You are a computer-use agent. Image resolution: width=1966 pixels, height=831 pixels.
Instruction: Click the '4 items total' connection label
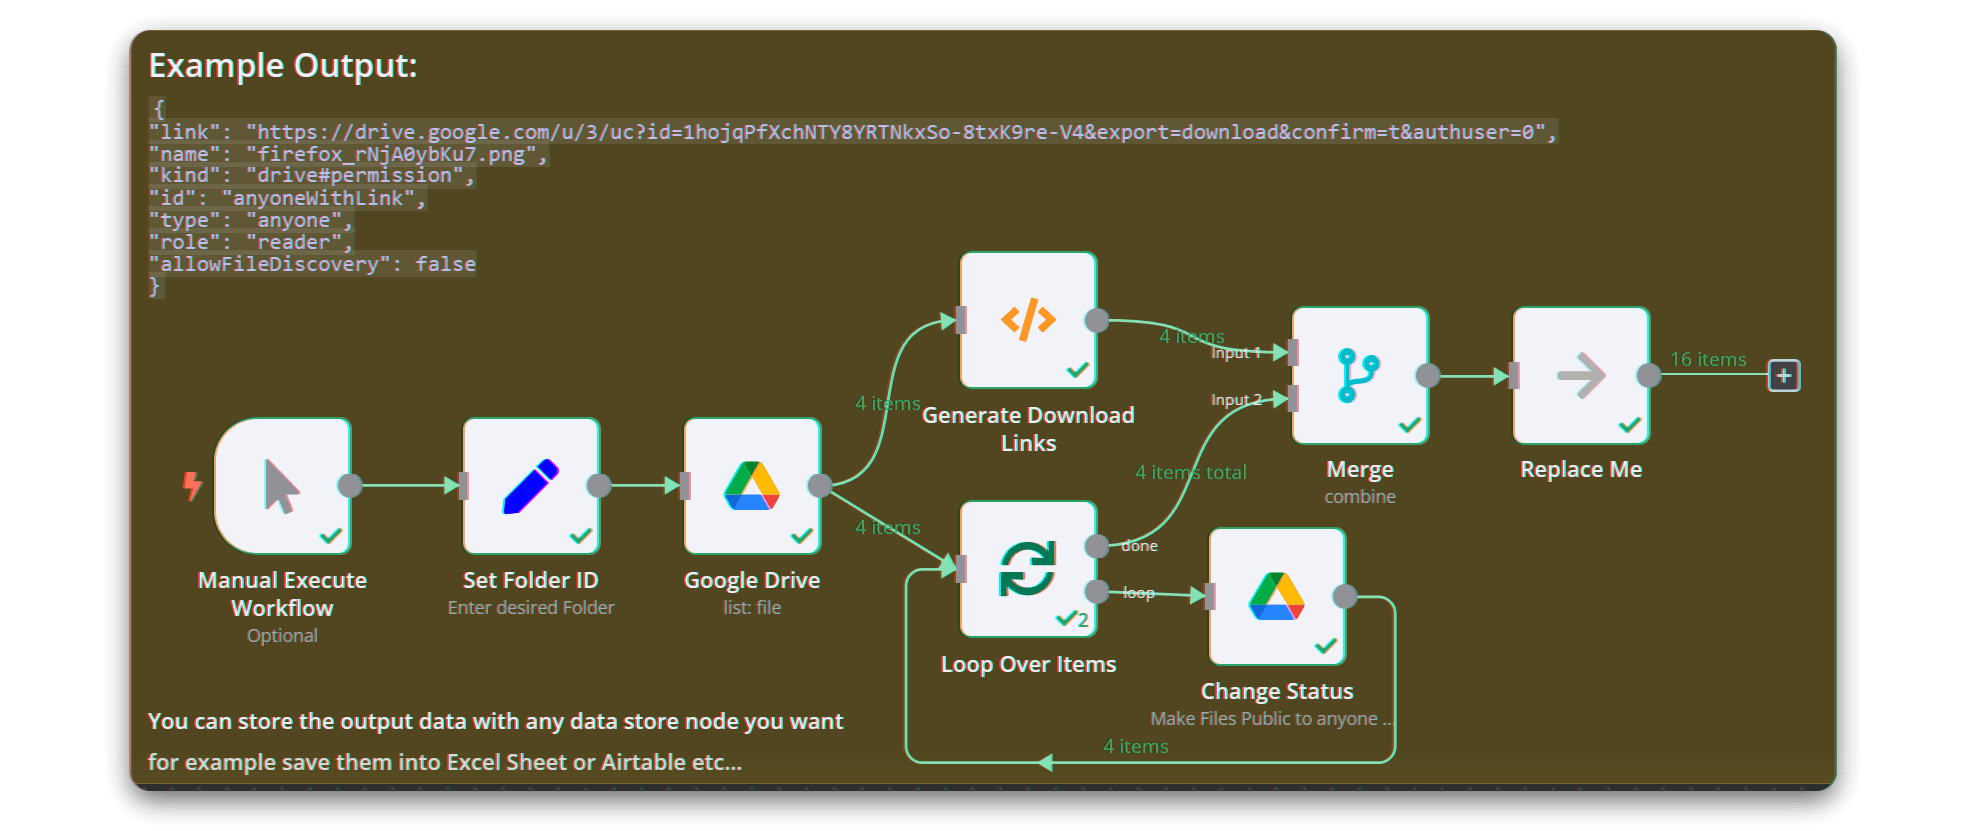(1190, 472)
